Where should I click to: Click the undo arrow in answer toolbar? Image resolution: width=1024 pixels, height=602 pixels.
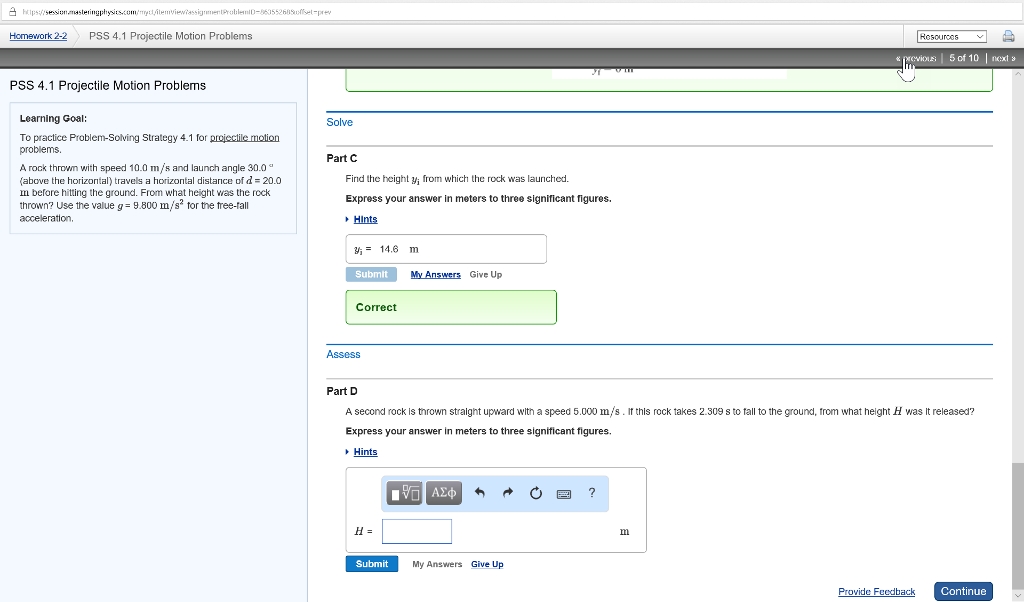(479, 493)
